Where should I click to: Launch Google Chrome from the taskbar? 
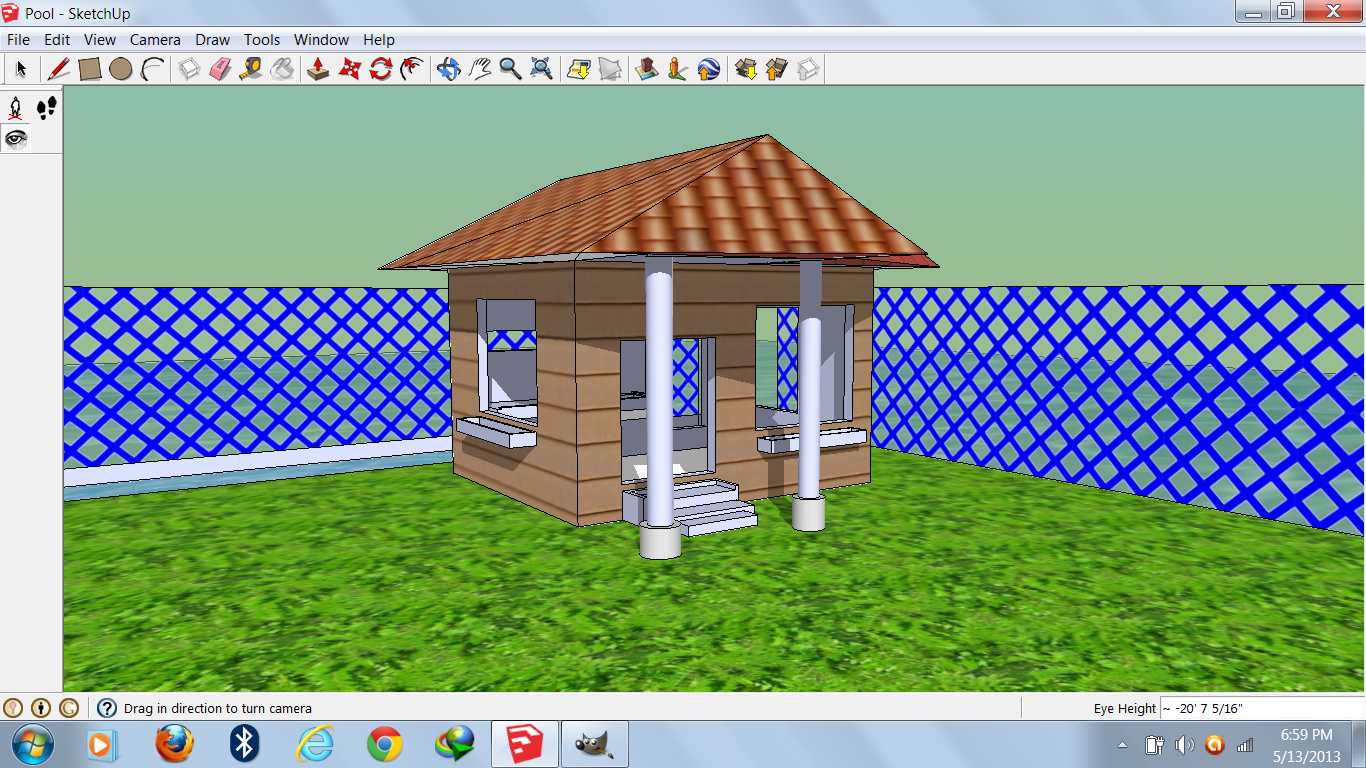[385, 745]
